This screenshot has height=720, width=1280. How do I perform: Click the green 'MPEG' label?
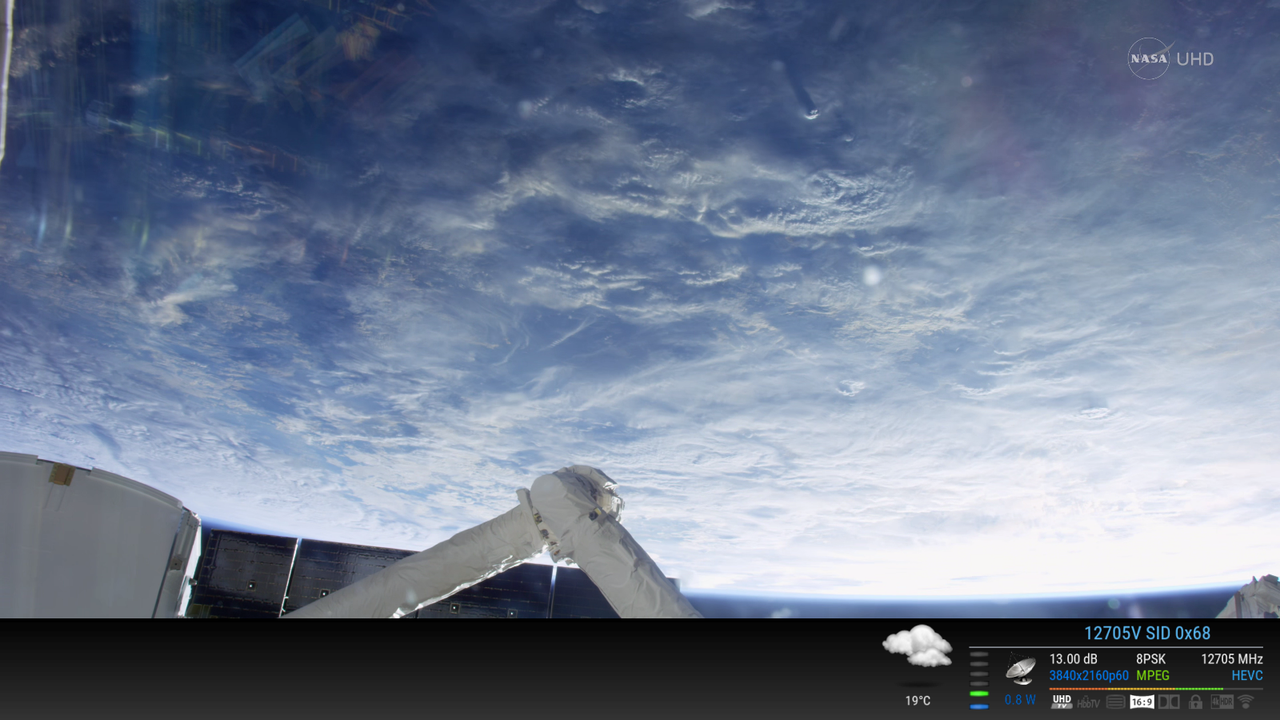point(1153,676)
